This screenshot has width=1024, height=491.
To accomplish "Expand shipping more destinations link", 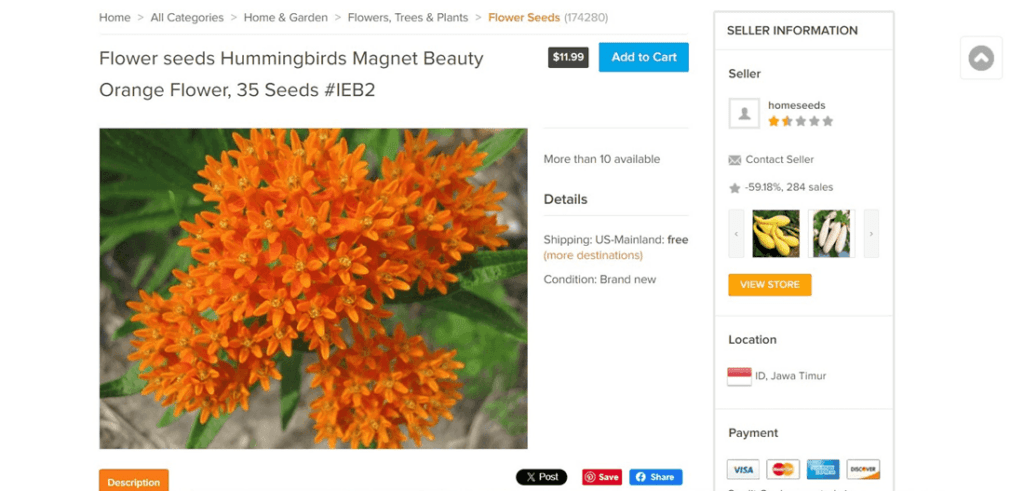I will (593, 255).
